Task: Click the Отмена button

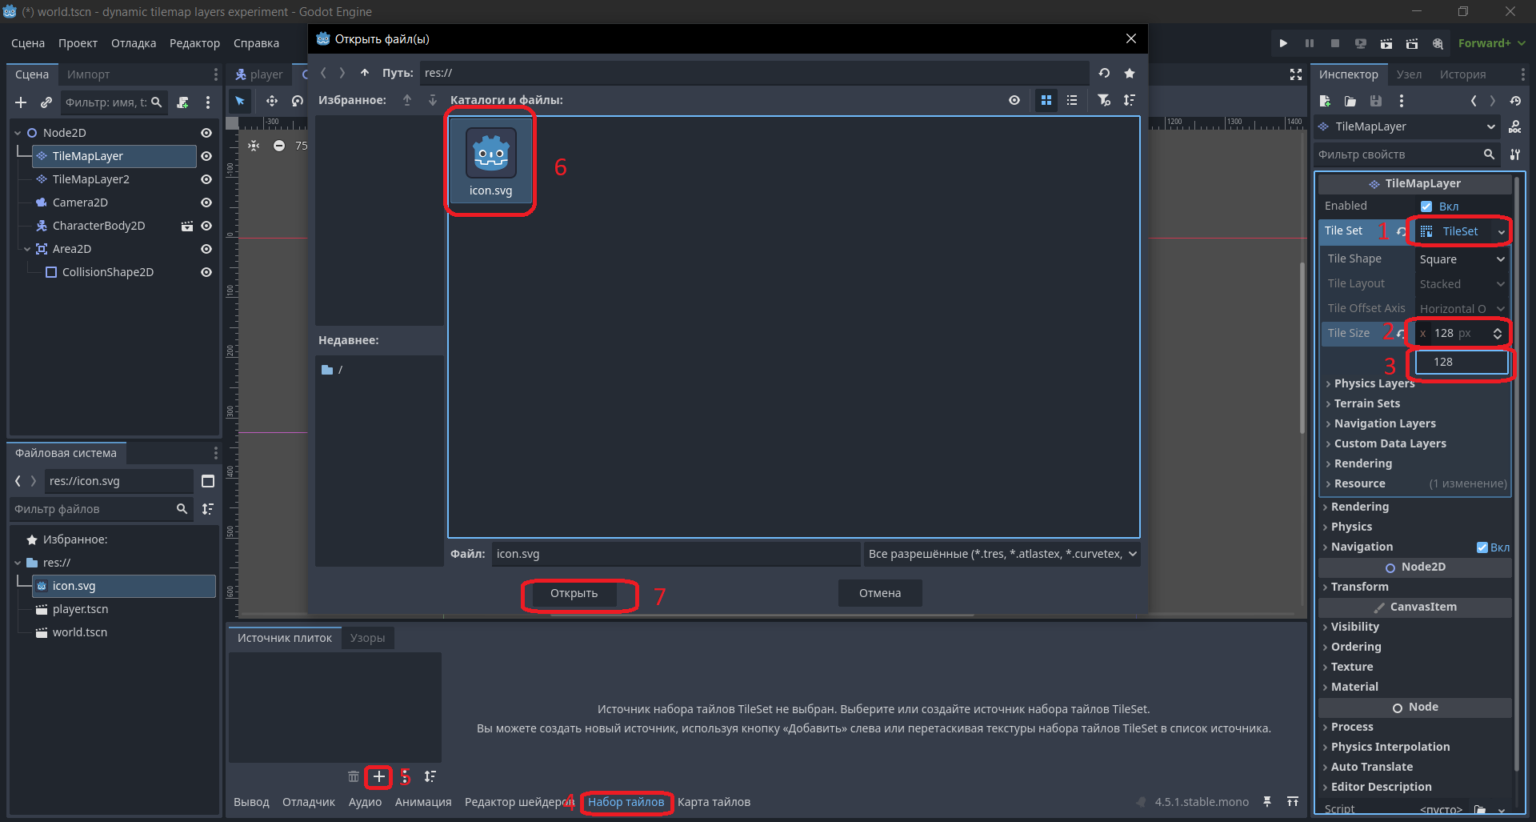Action: [x=880, y=593]
